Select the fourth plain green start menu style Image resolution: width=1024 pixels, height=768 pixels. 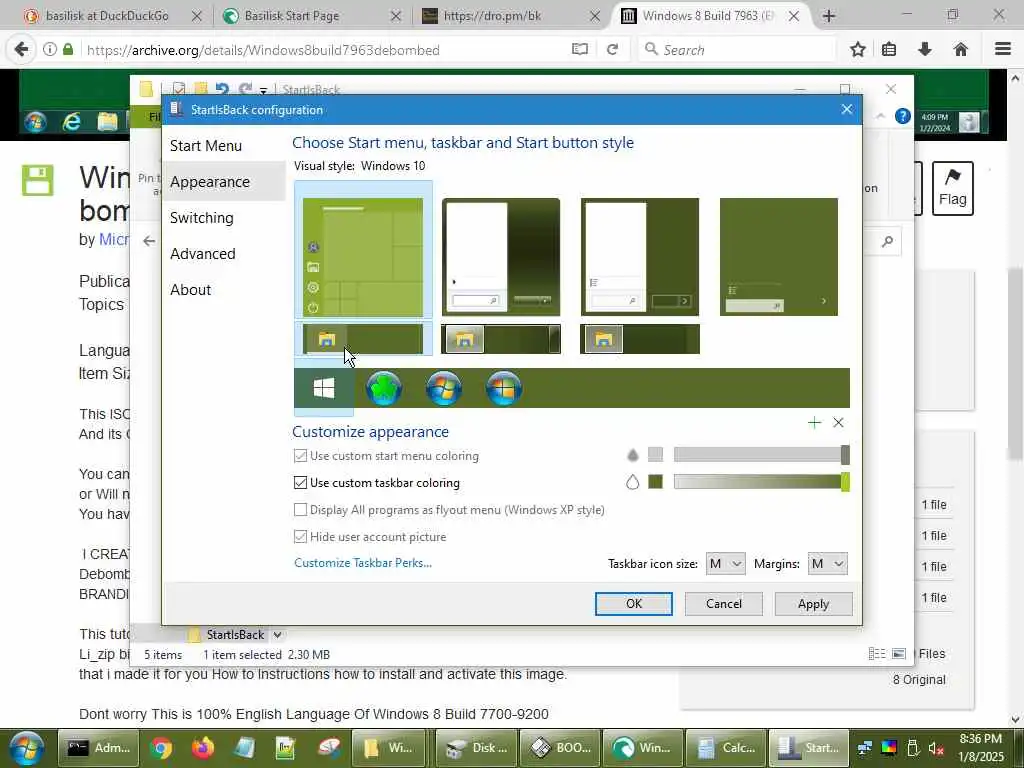coord(778,257)
